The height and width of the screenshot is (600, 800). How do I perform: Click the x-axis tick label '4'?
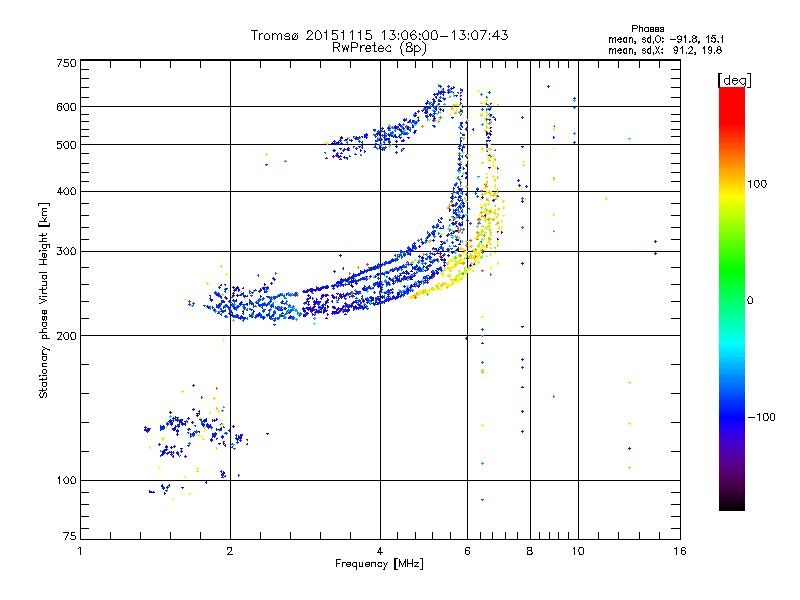coord(380,551)
